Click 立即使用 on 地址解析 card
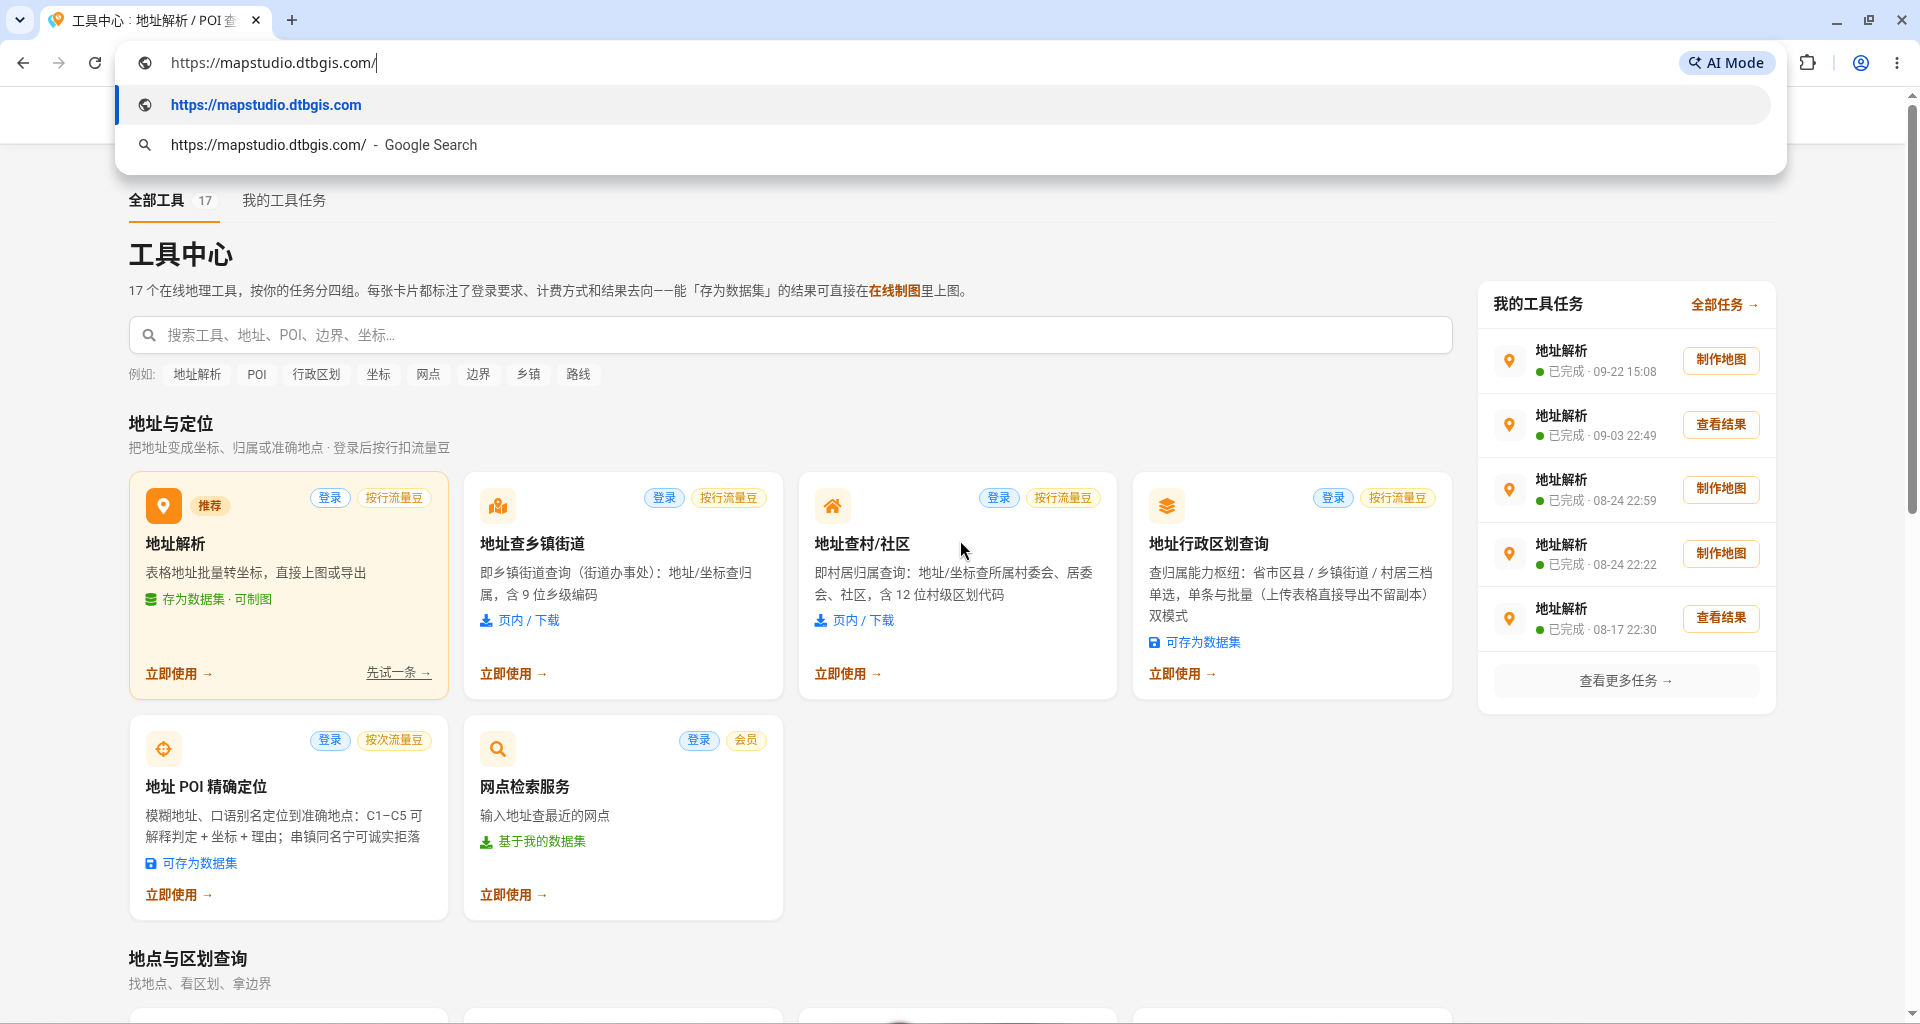The width and height of the screenshot is (1920, 1024). 179,674
